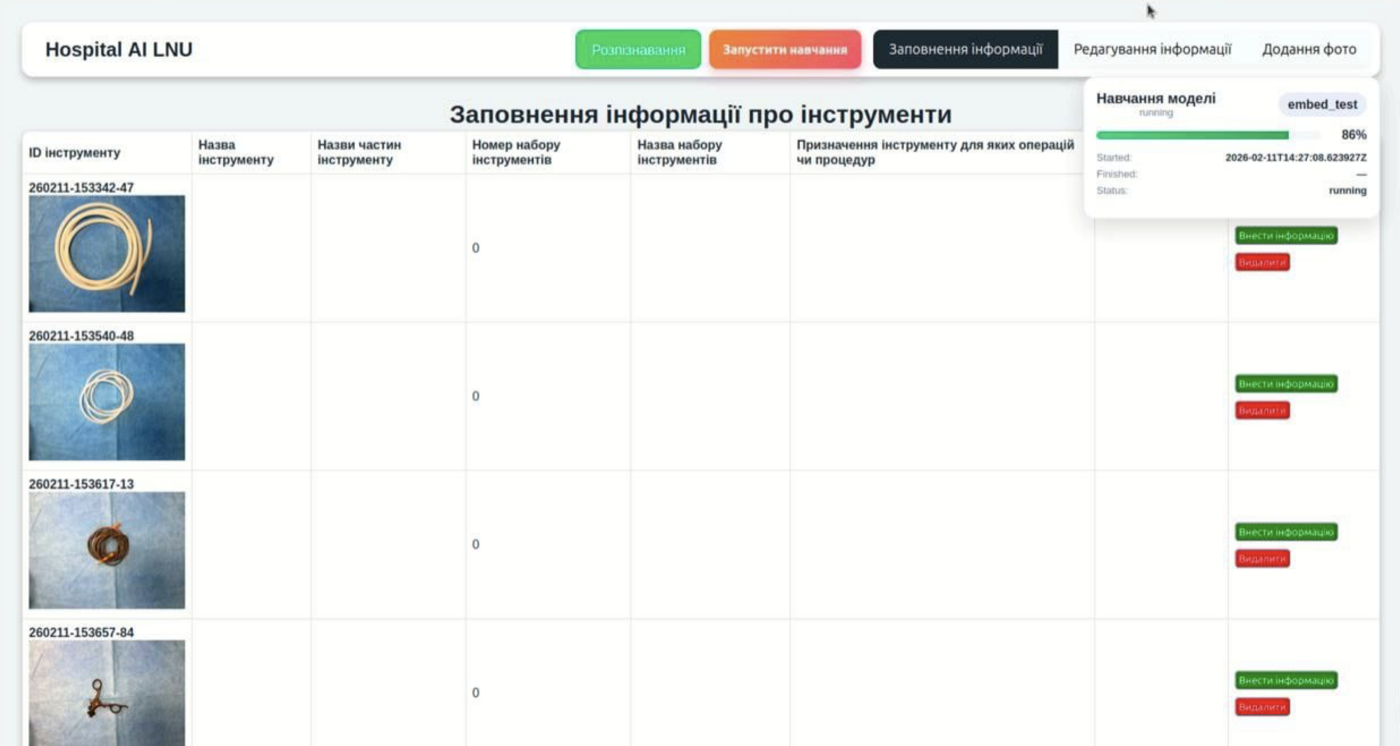Open the Додання фото tab
This screenshot has width=1400, height=746.
[x=1309, y=49]
